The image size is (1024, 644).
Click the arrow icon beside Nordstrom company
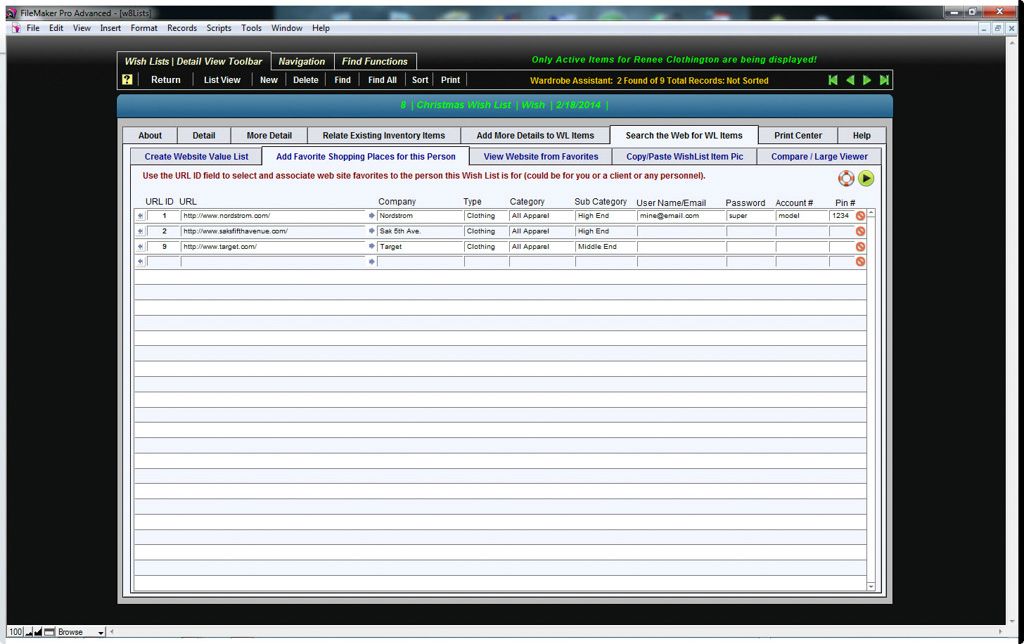click(372, 216)
